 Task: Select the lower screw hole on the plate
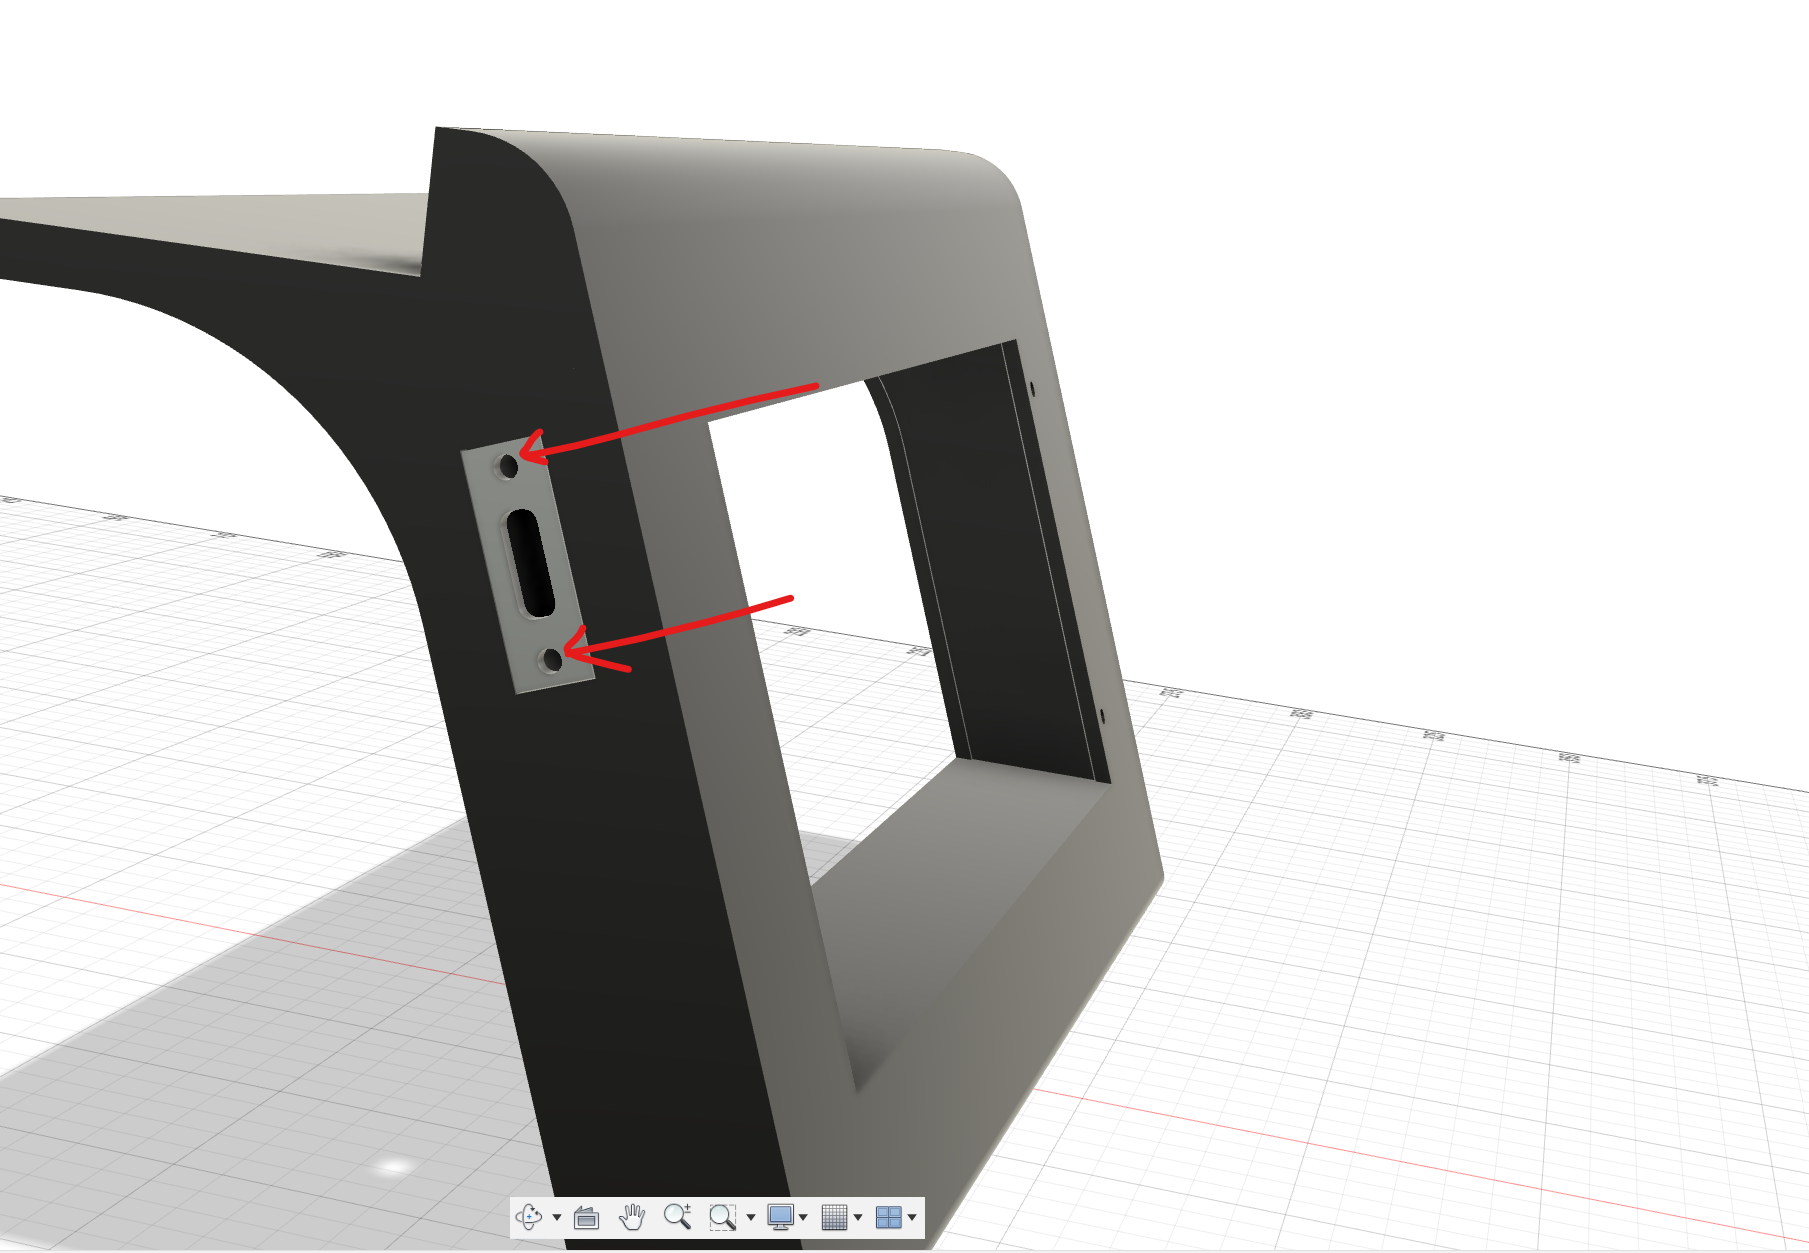point(552,660)
